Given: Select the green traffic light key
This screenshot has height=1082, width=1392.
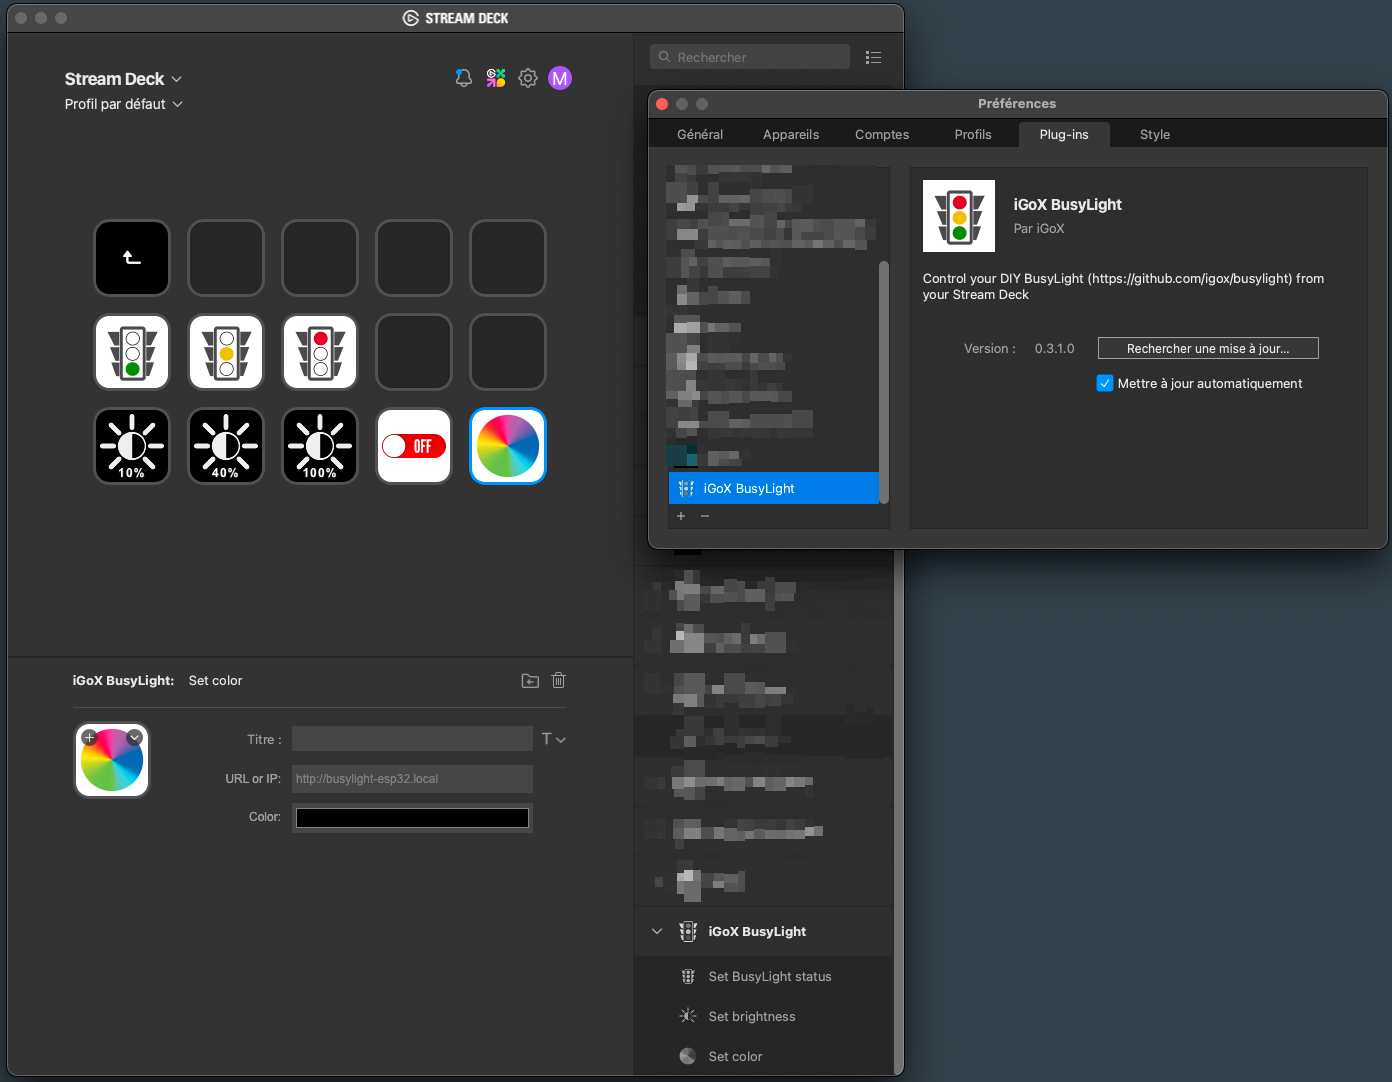Looking at the screenshot, I should (132, 353).
